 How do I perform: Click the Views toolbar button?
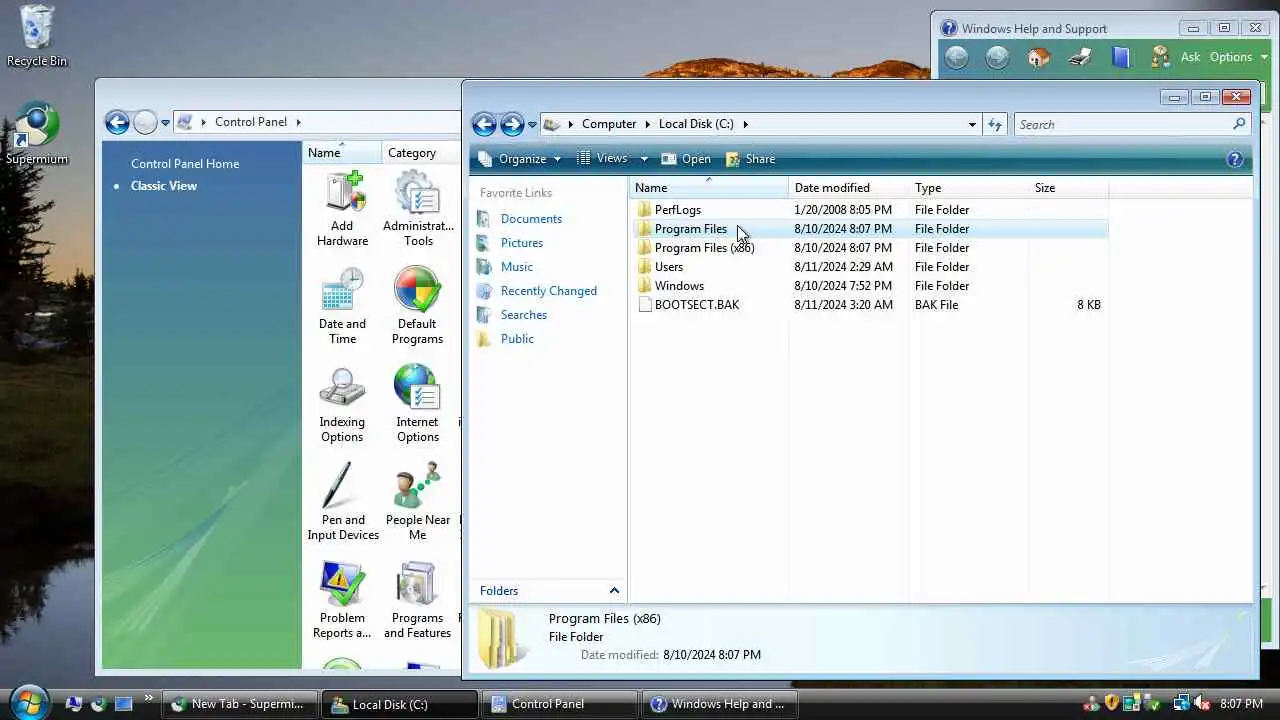pyautogui.click(x=602, y=159)
